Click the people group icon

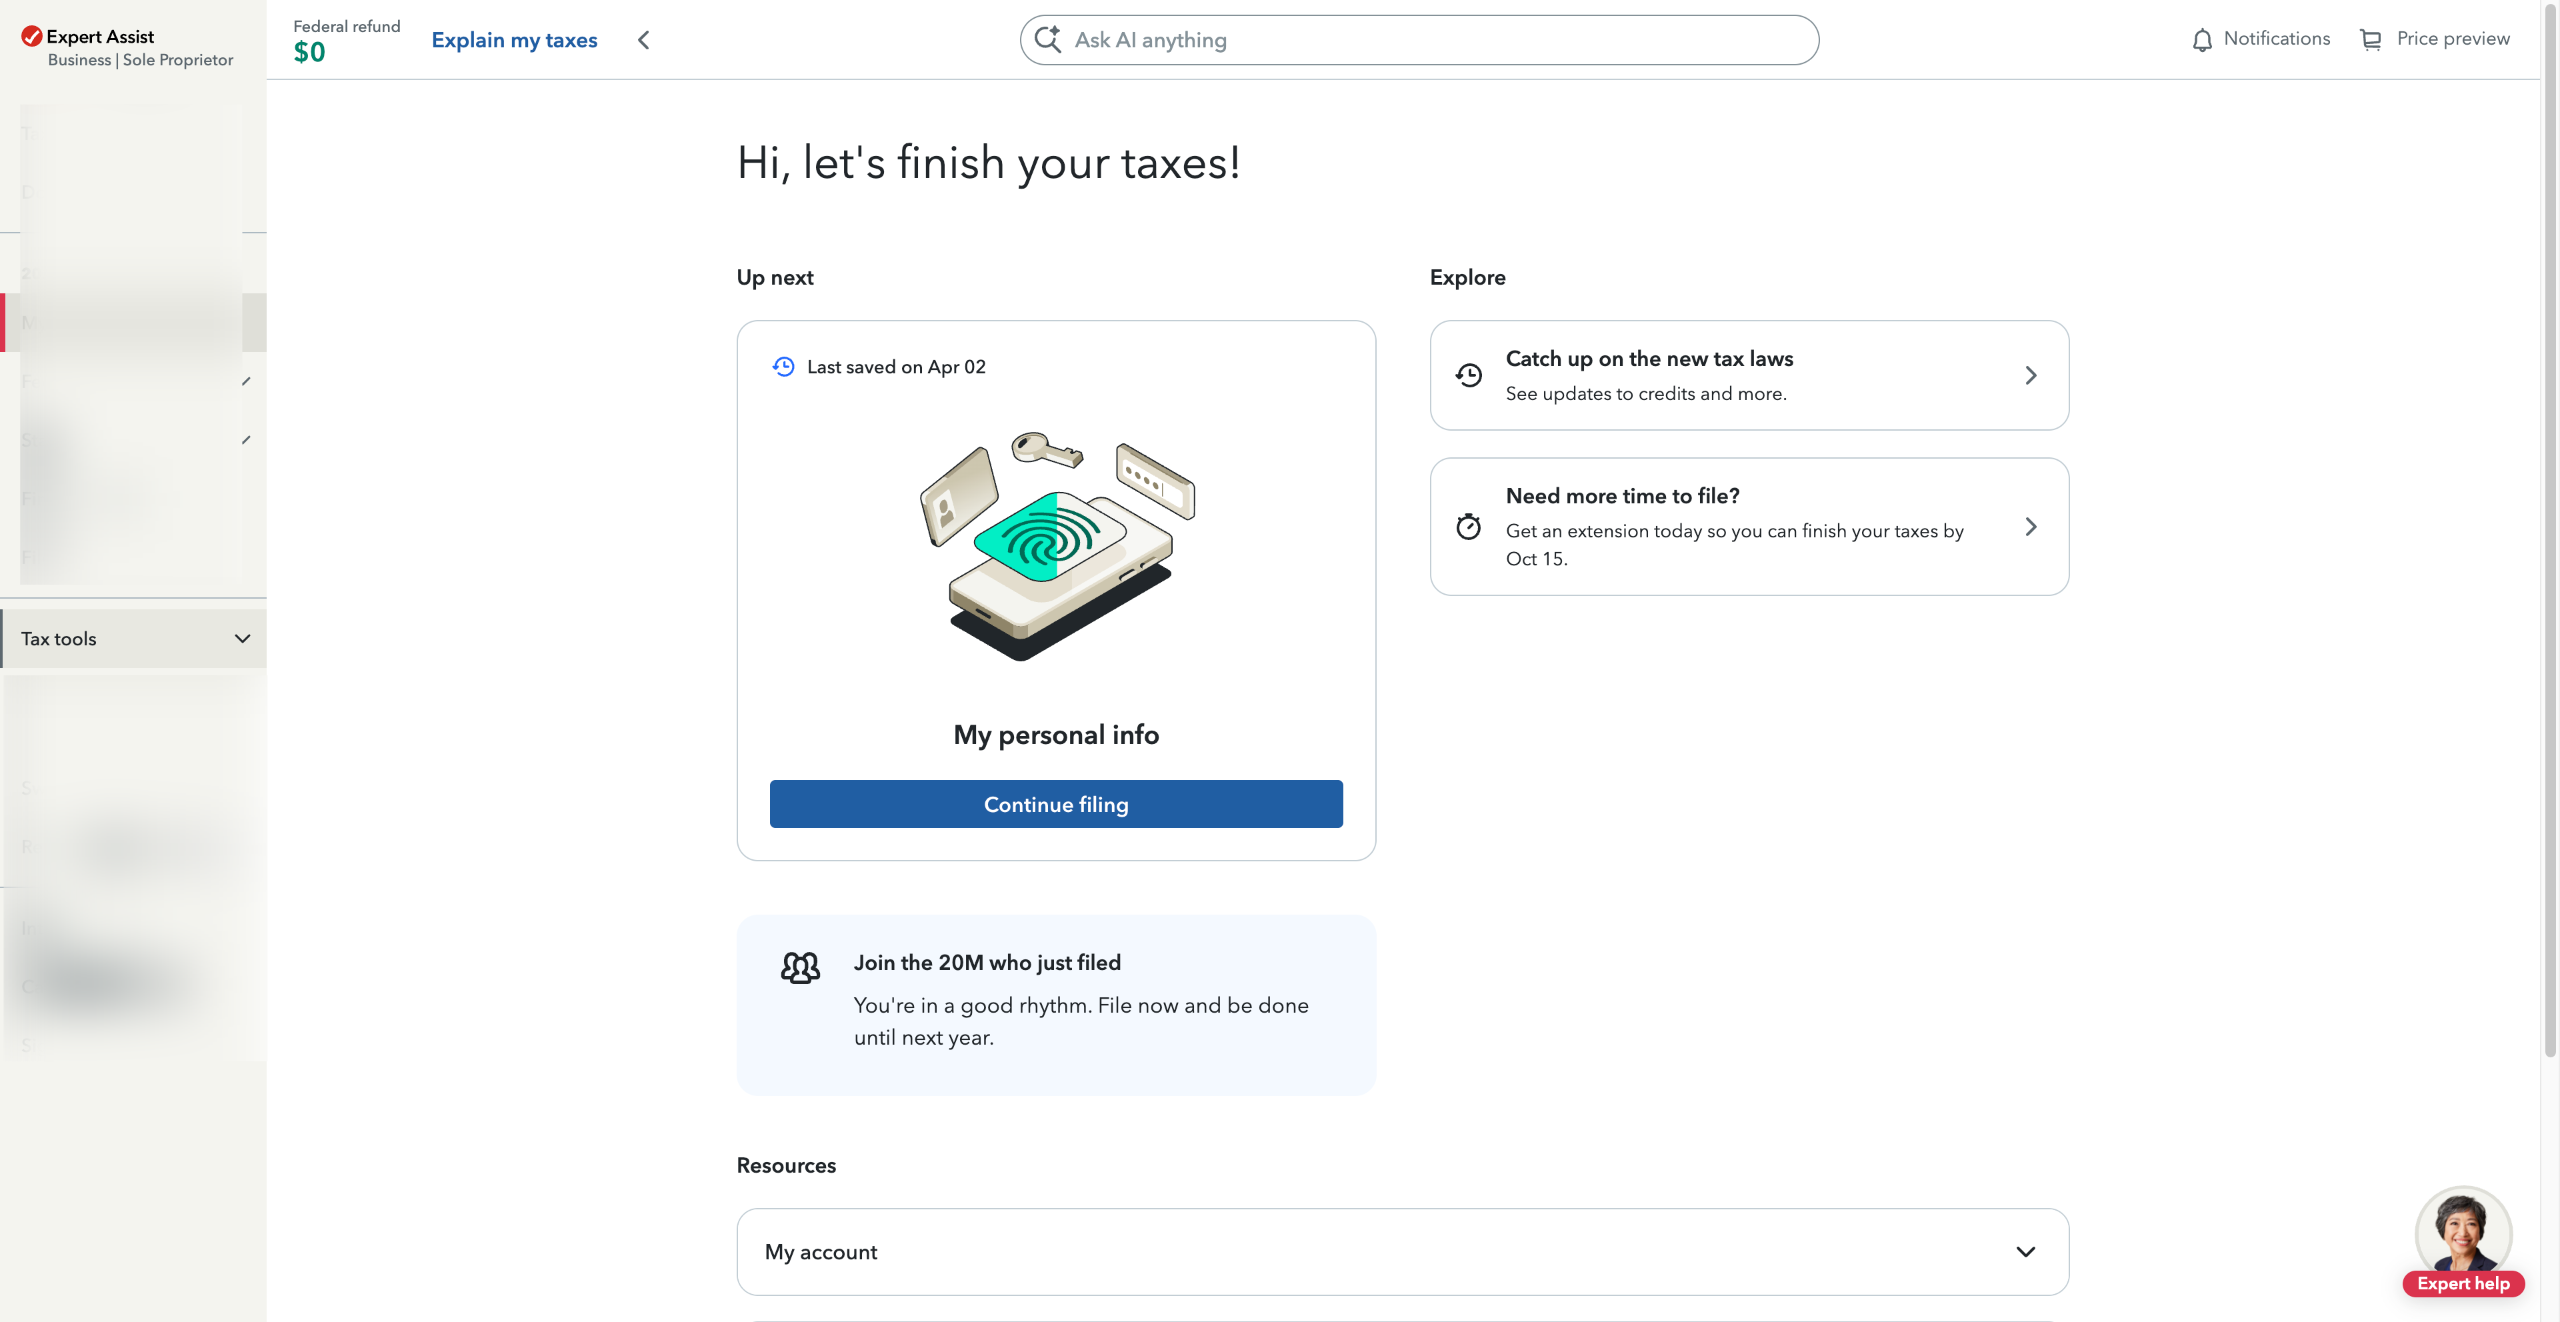click(x=800, y=967)
